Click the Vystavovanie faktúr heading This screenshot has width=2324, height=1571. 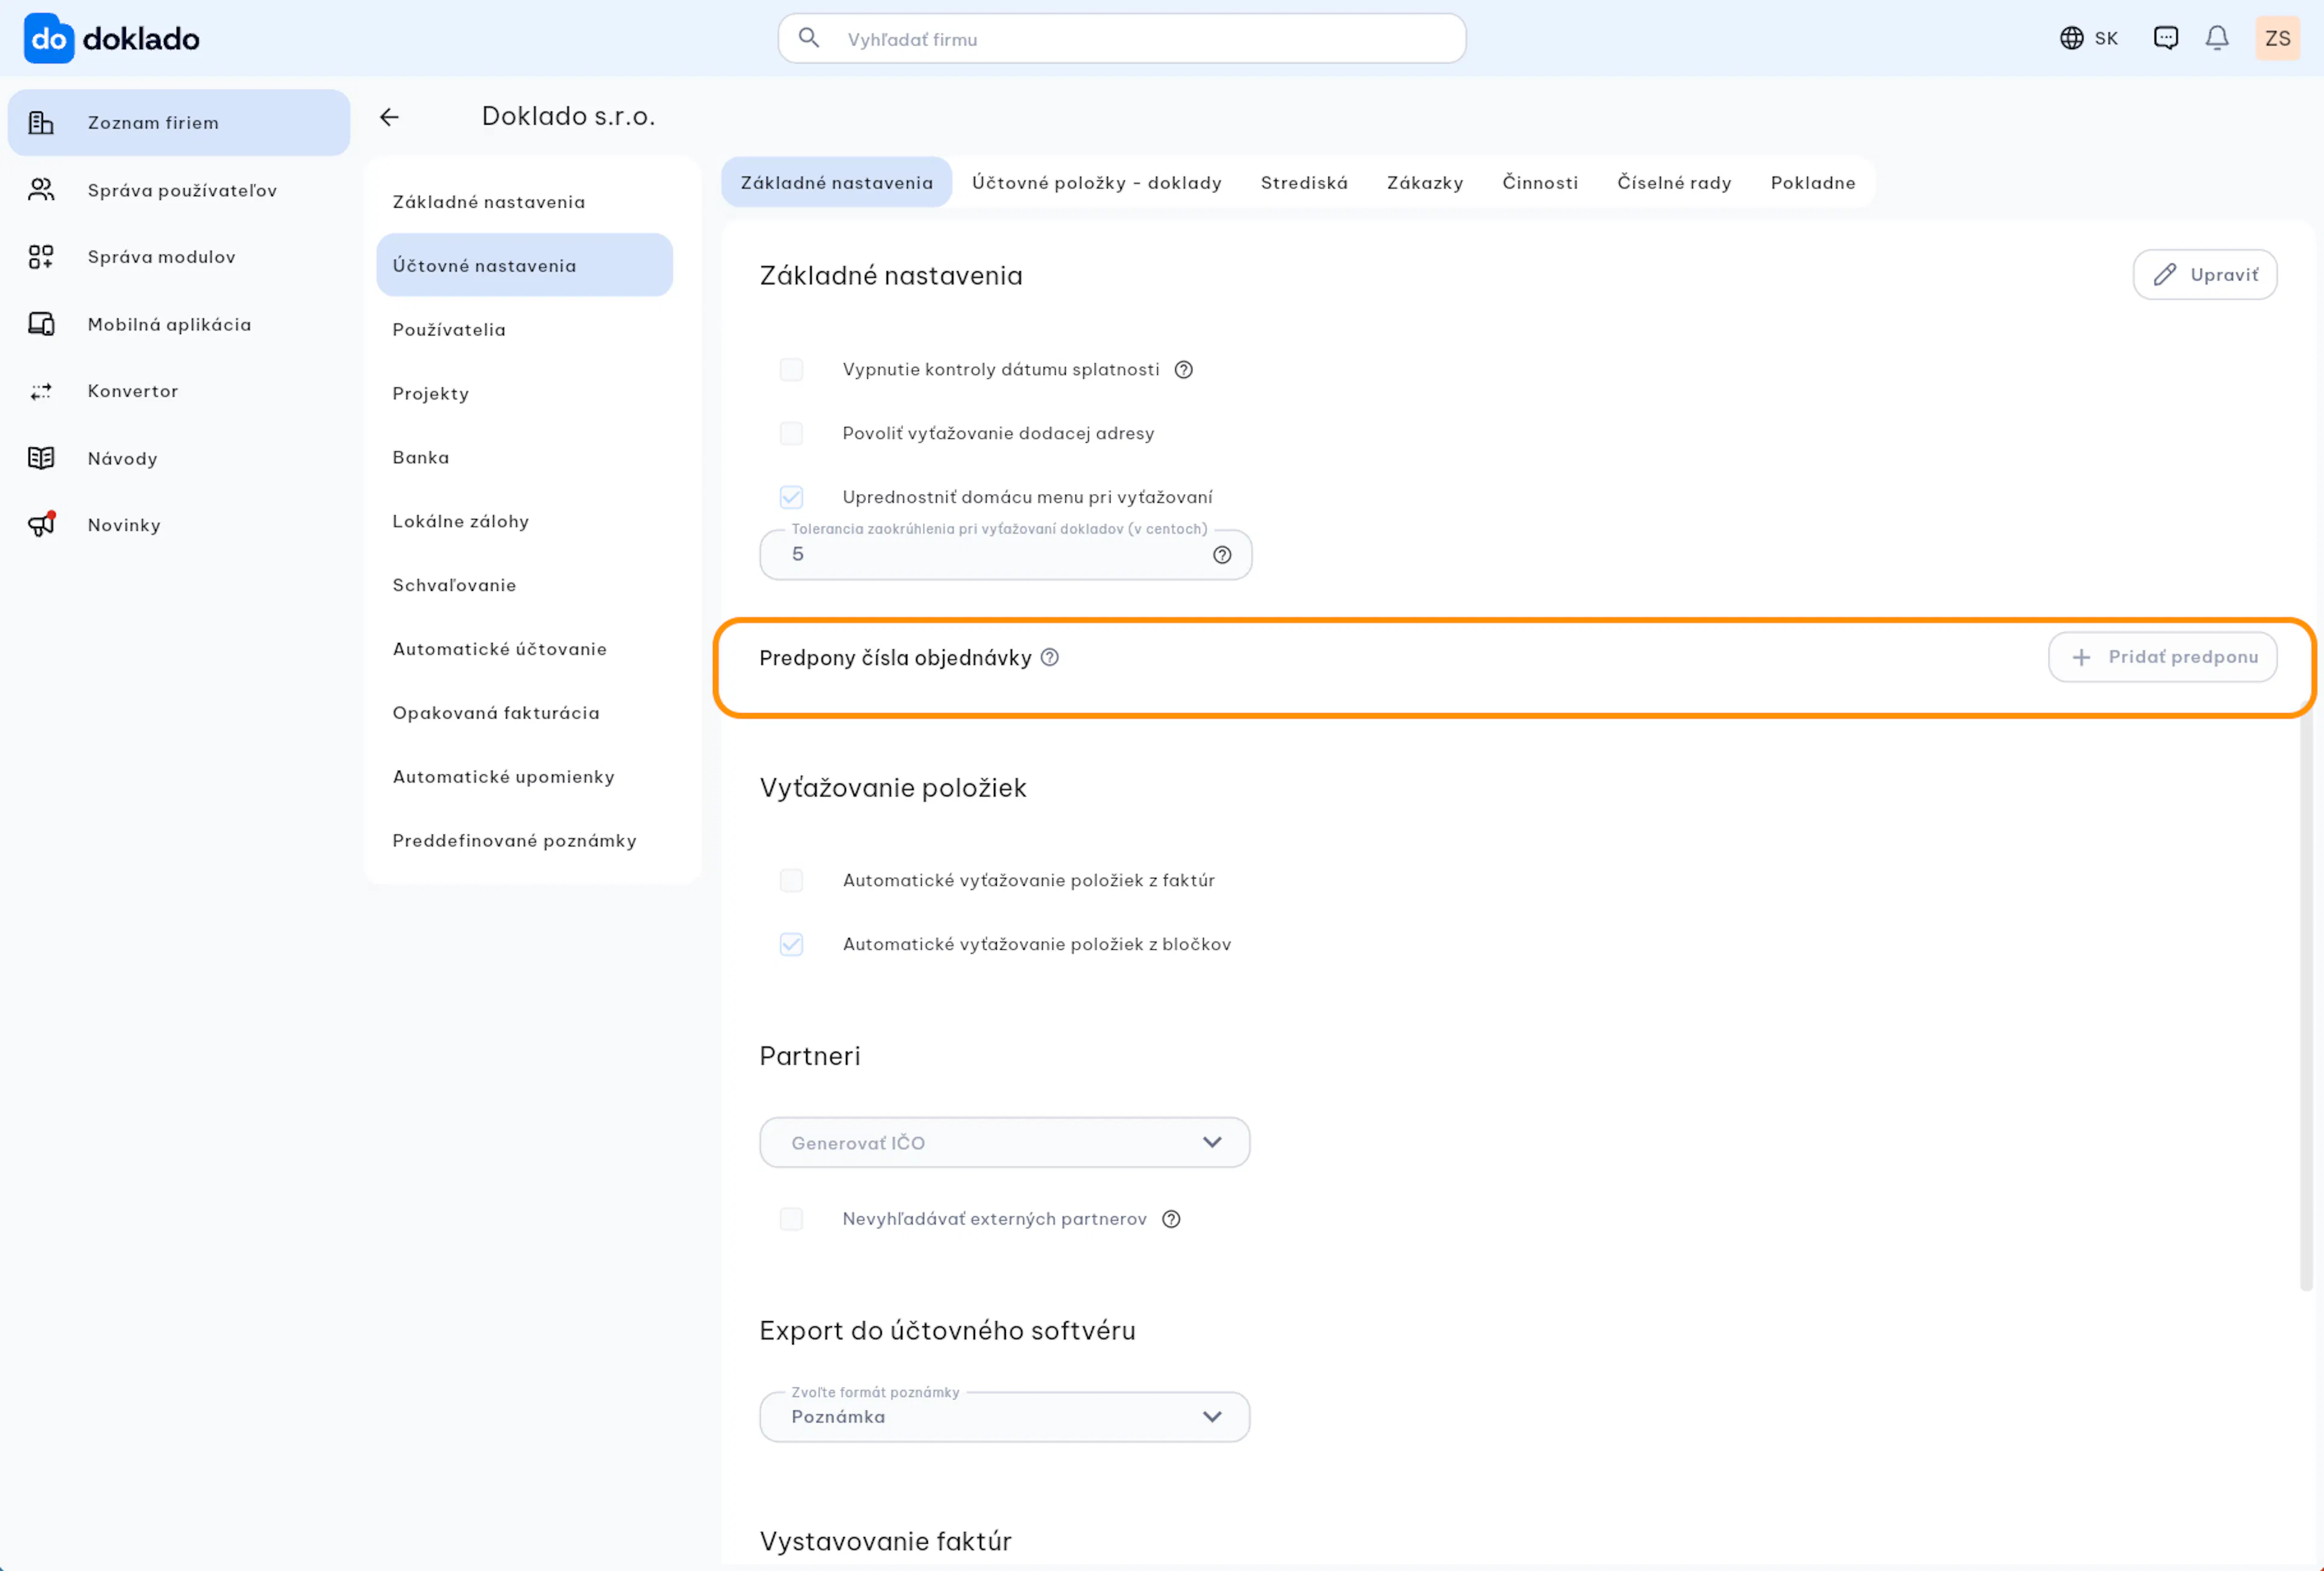tap(886, 1541)
